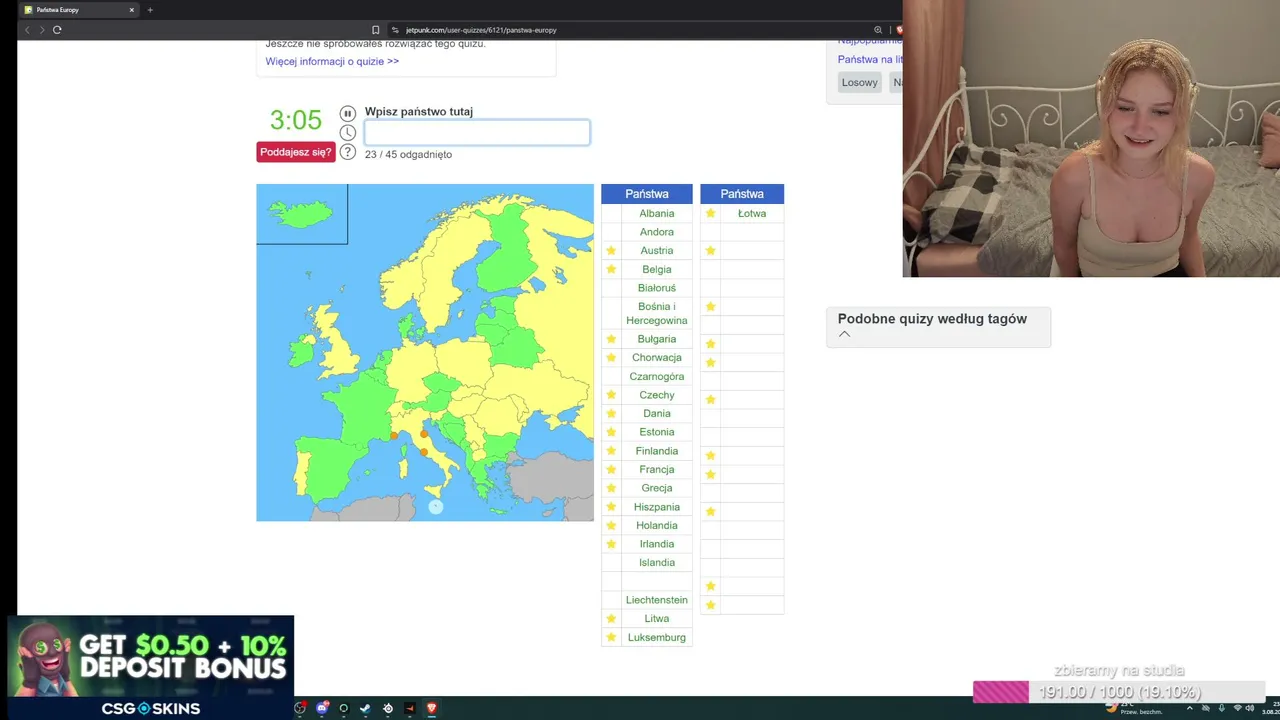Click the star beside Hiszpania
The height and width of the screenshot is (720, 1280).
[x=611, y=507]
